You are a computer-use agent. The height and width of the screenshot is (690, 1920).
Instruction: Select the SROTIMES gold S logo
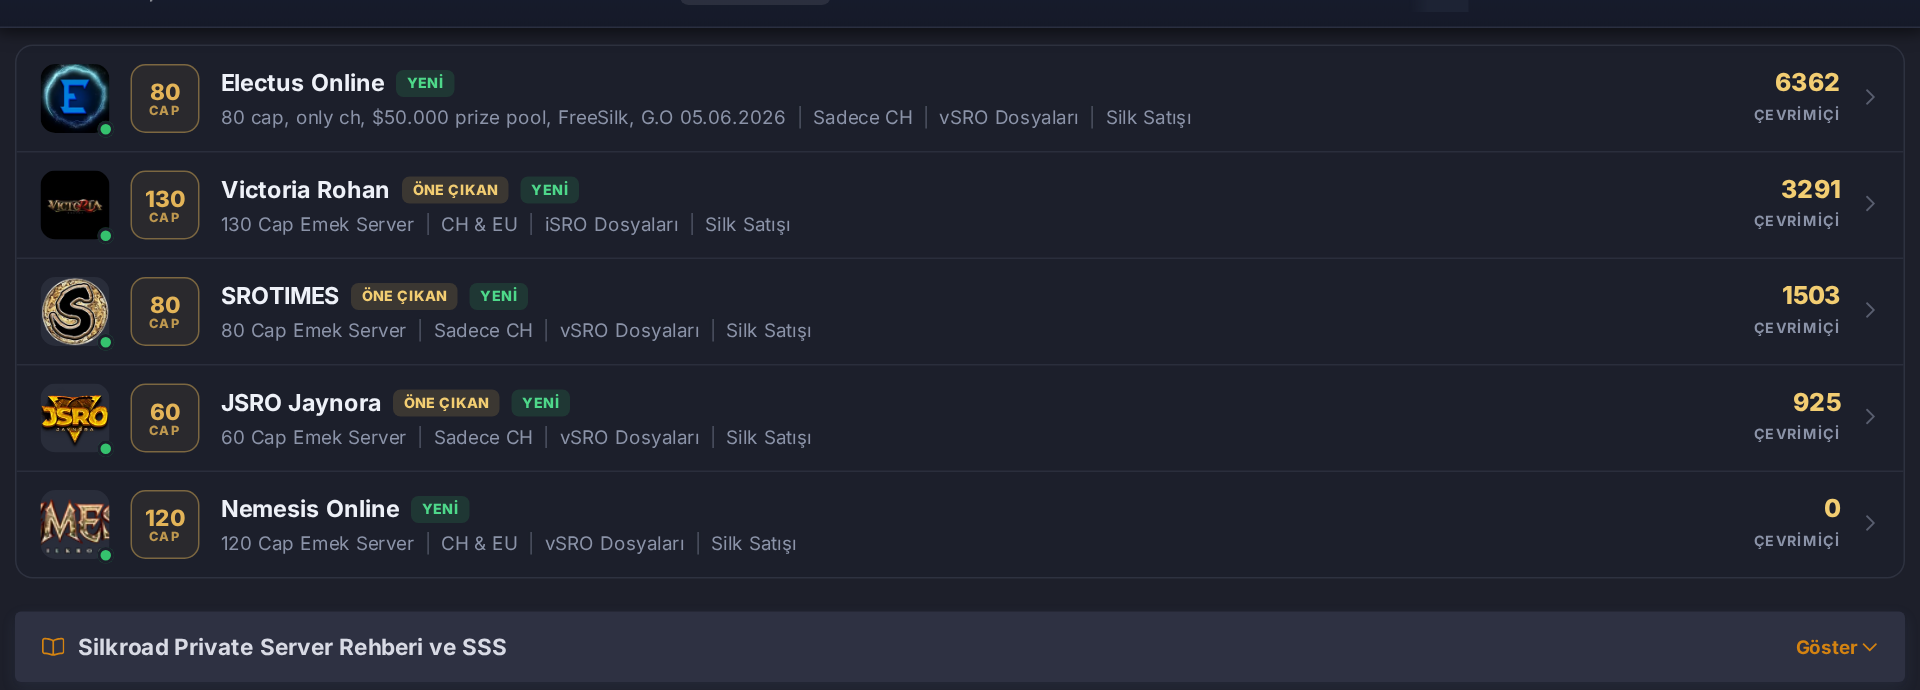(x=75, y=311)
